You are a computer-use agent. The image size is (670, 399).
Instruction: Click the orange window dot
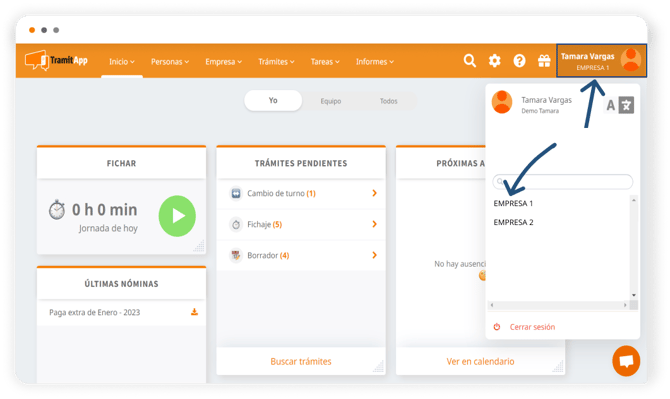click(32, 30)
